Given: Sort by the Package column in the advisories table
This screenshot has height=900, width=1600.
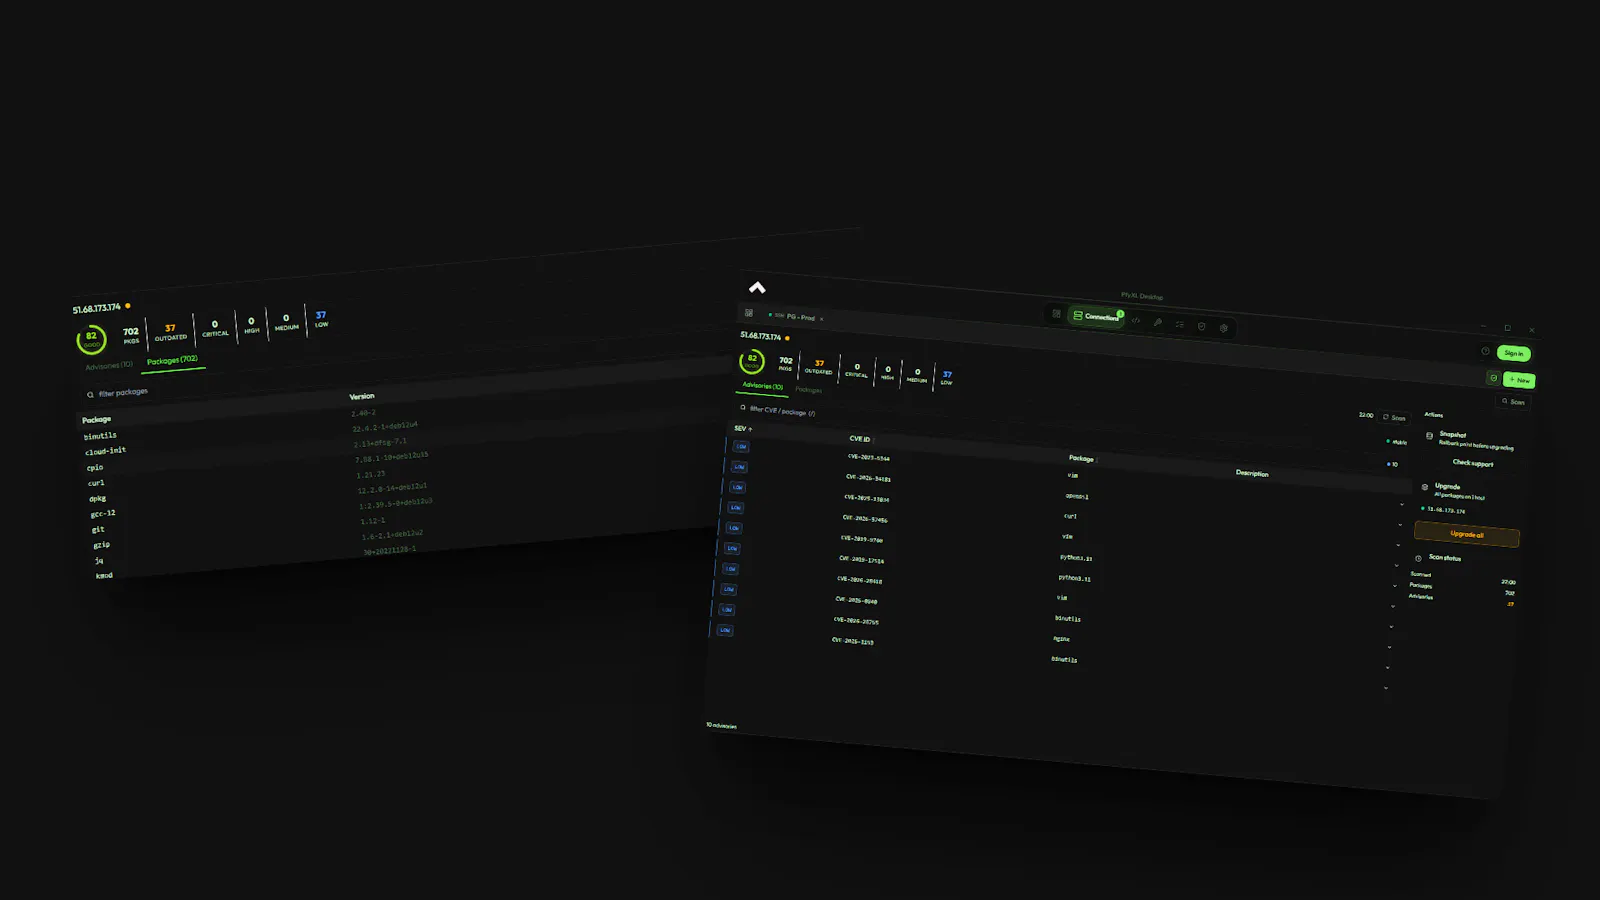Looking at the screenshot, I should [x=1082, y=458].
